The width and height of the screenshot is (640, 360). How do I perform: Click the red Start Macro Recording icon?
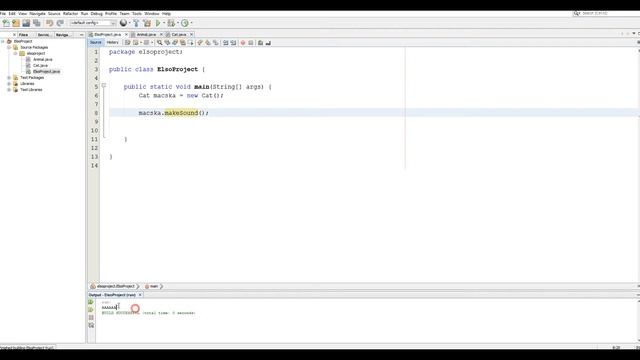tap(243, 42)
